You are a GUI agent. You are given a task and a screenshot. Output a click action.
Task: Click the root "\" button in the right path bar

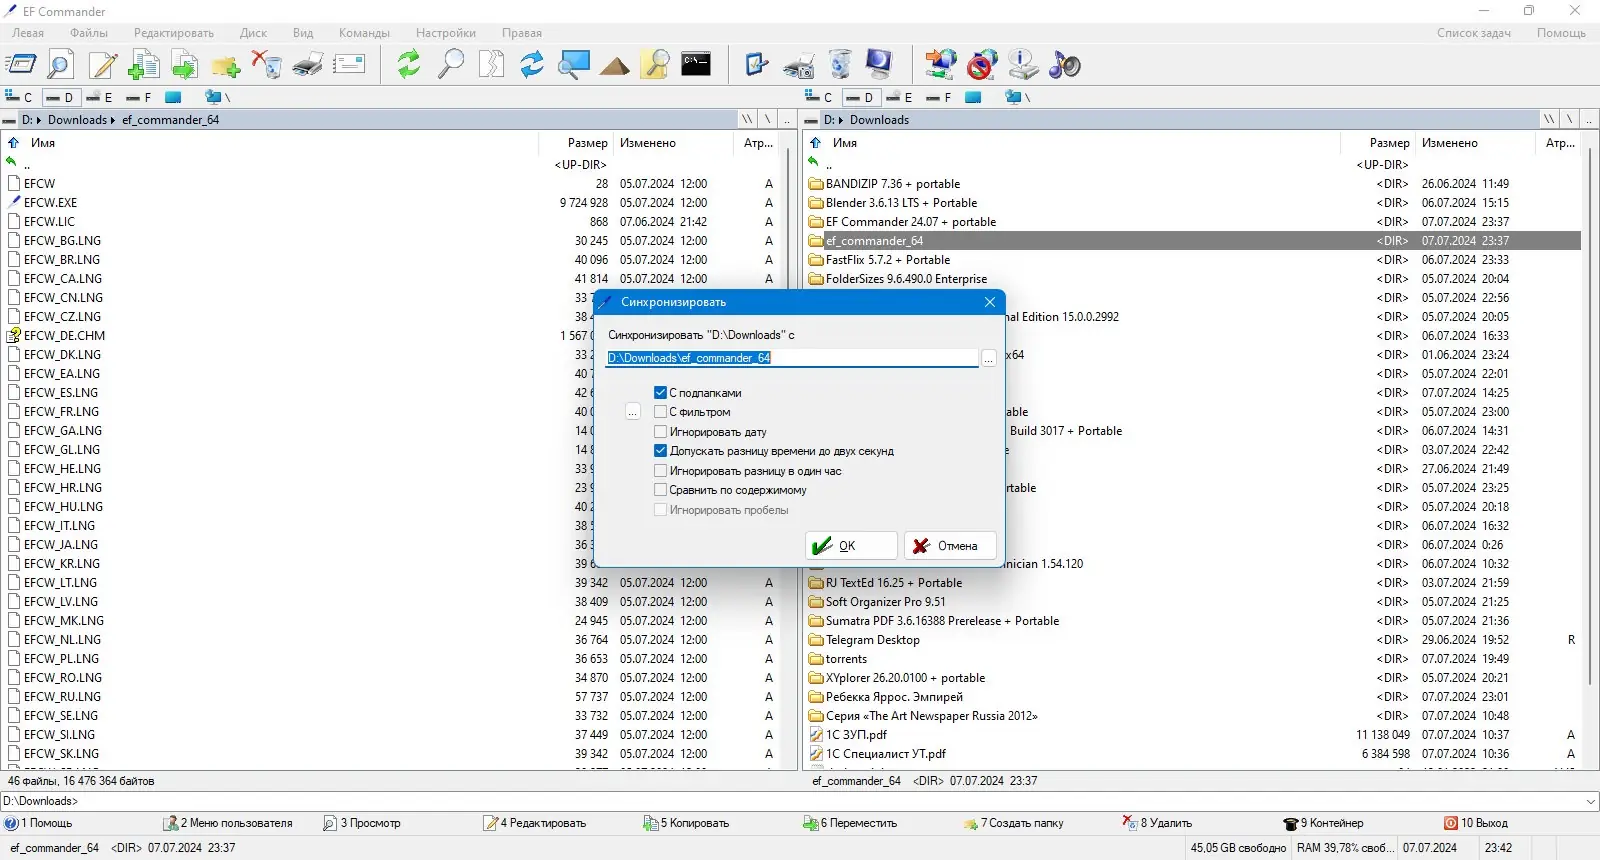[1569, 119]
